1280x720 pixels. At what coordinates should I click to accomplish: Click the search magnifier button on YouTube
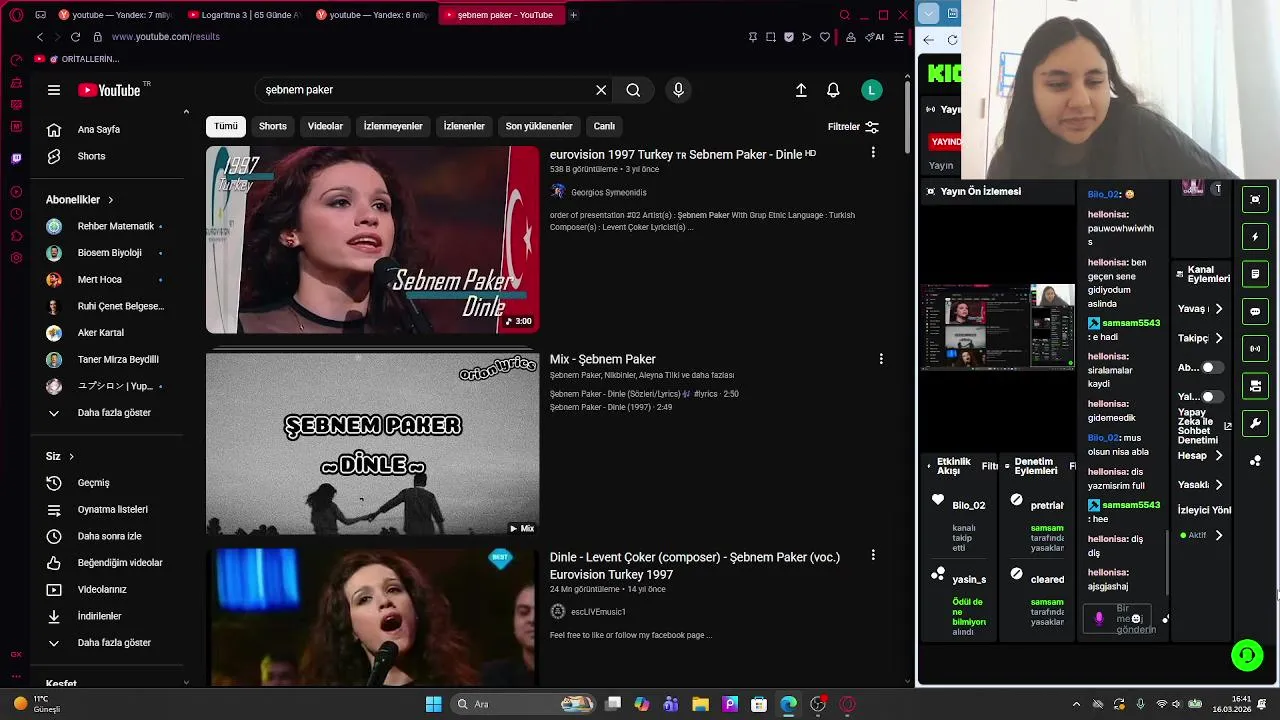[633, 90]
